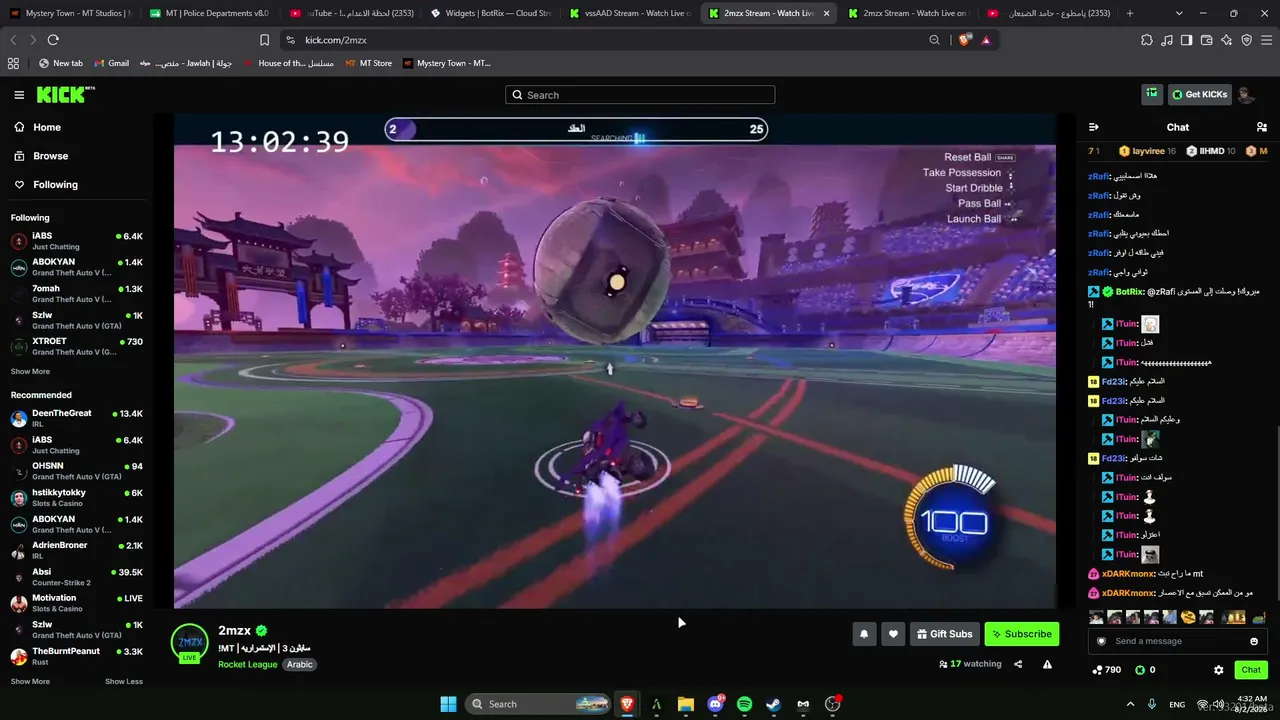The height and width of the screenshot is (720, 1280).
Task: Toggle stream notifications bell
Action: (864, 634)
